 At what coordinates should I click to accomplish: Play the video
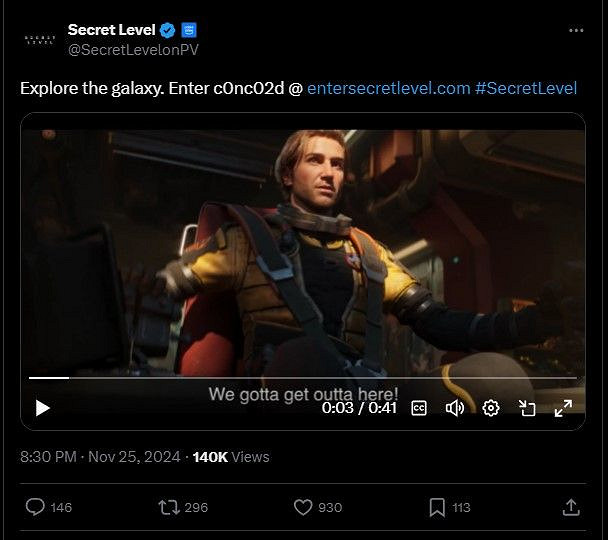click(x=42, y=408)
